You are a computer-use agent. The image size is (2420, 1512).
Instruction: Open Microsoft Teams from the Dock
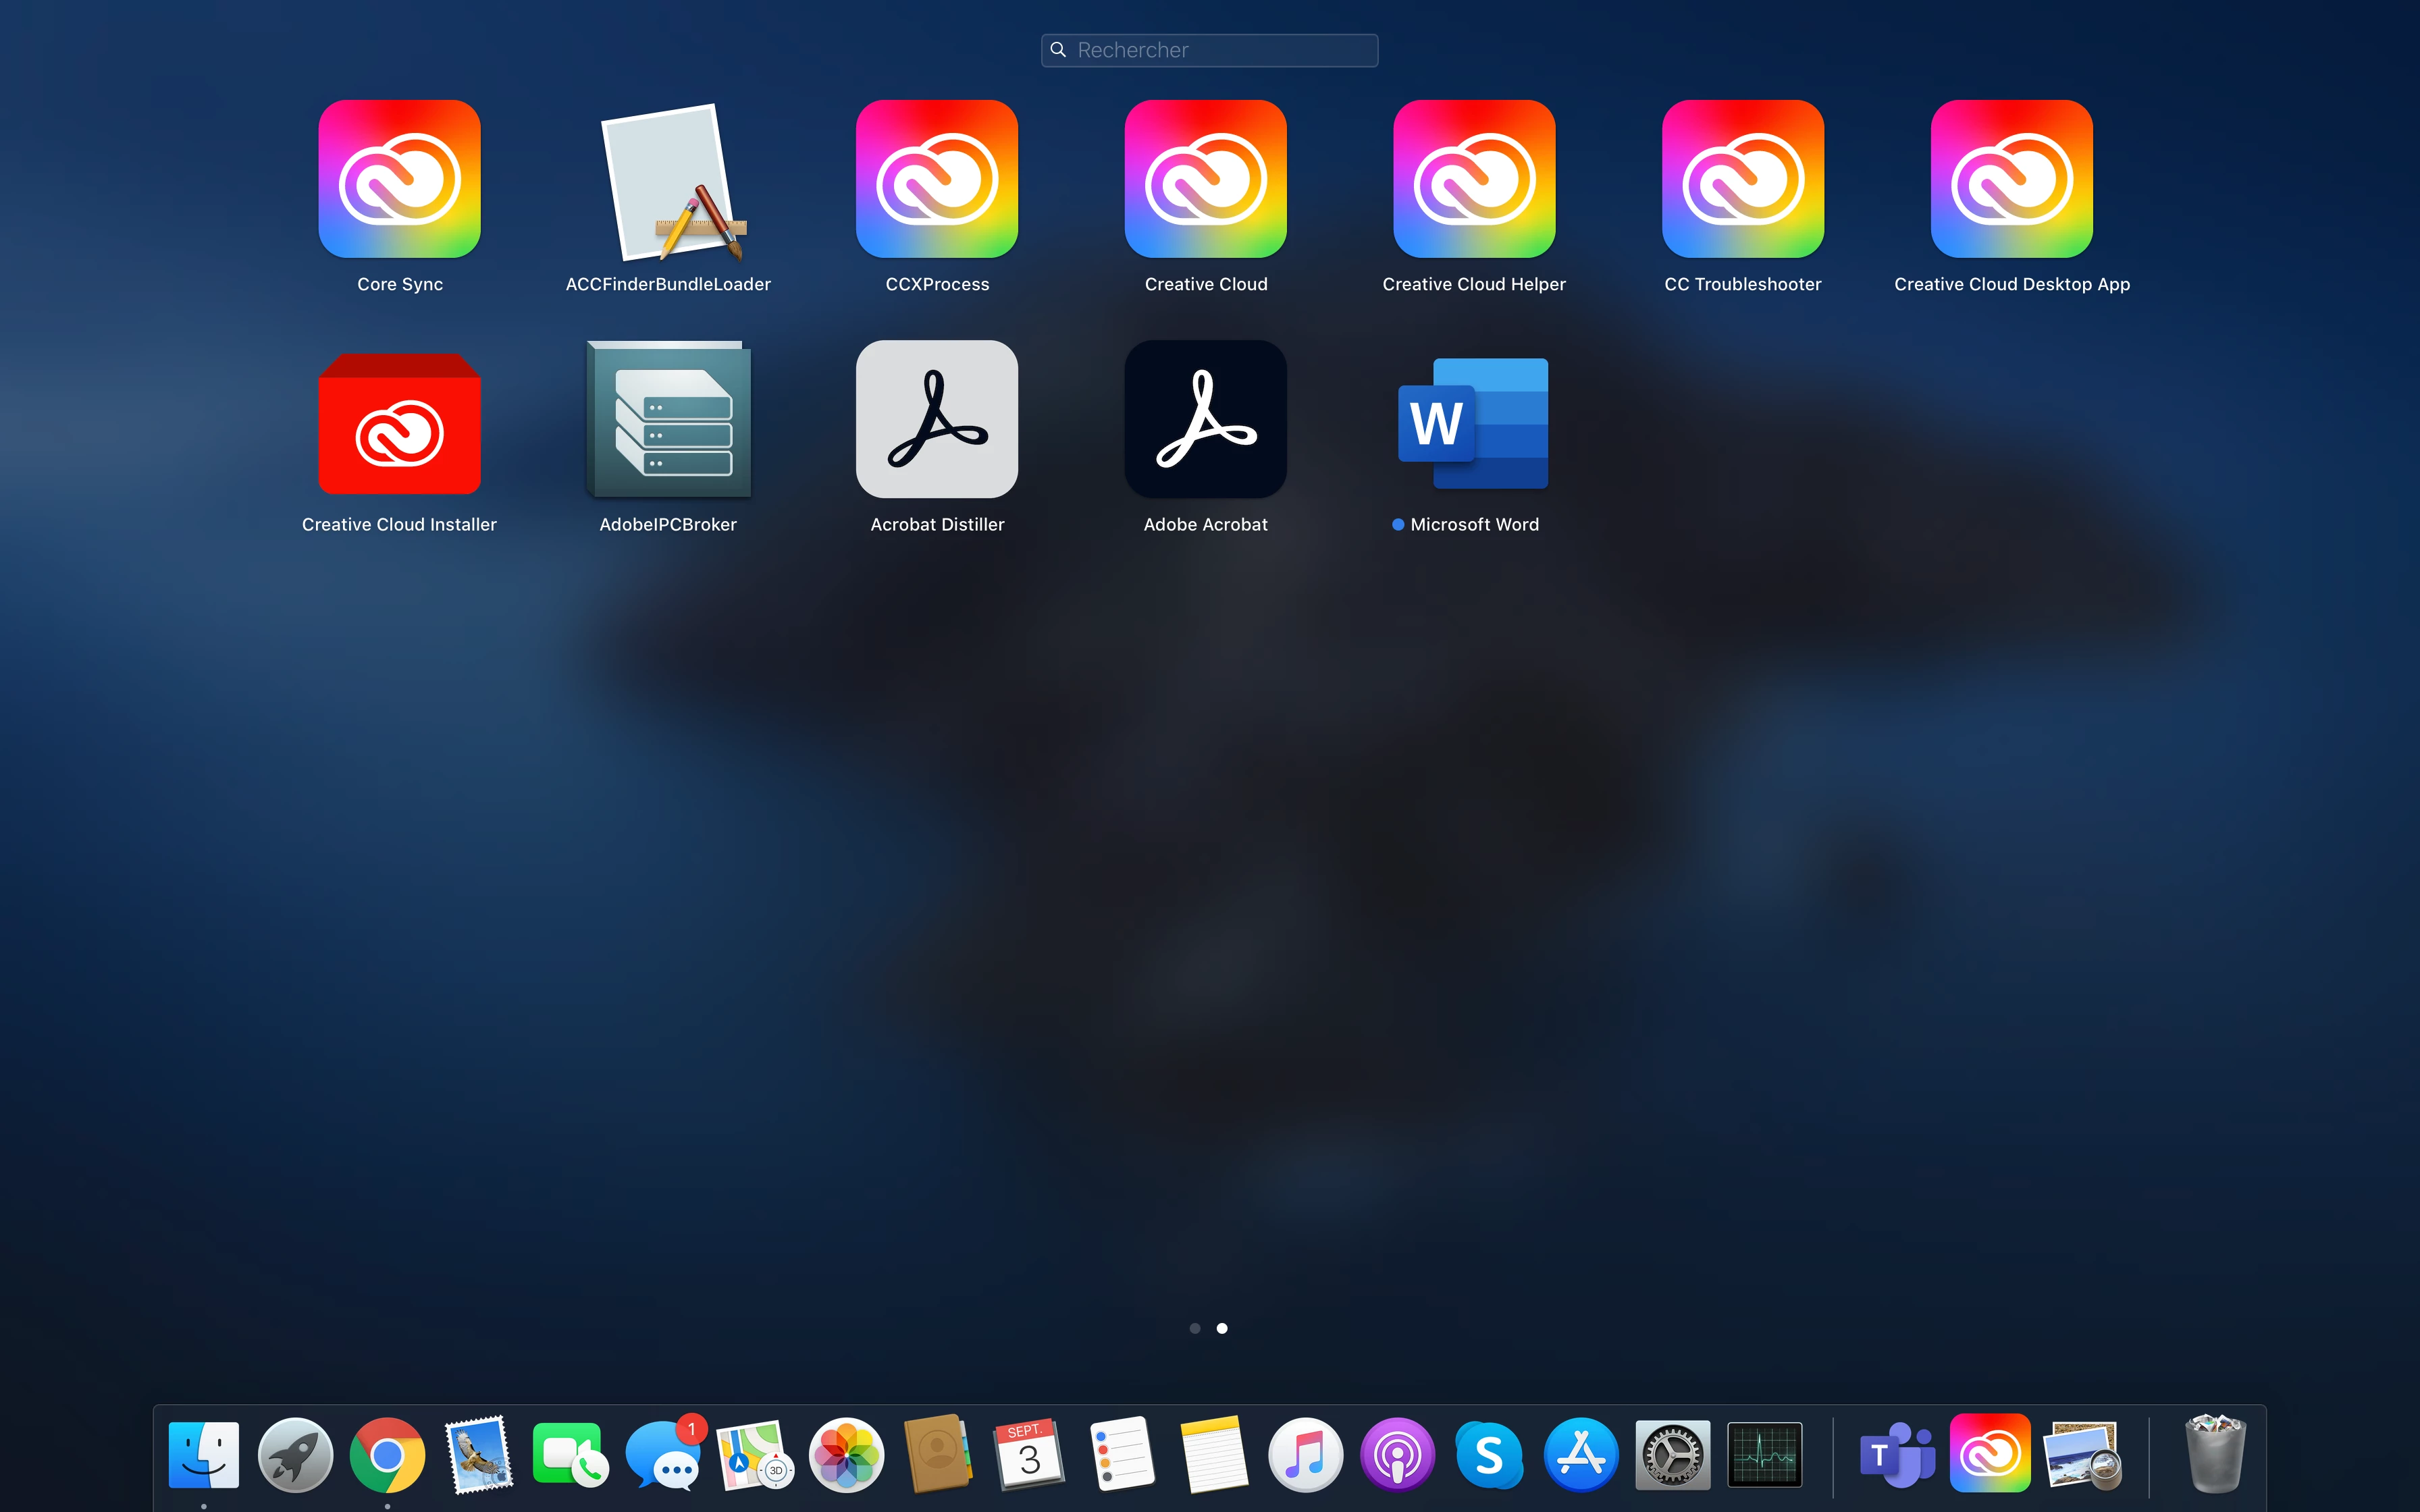[1897, 1454]
